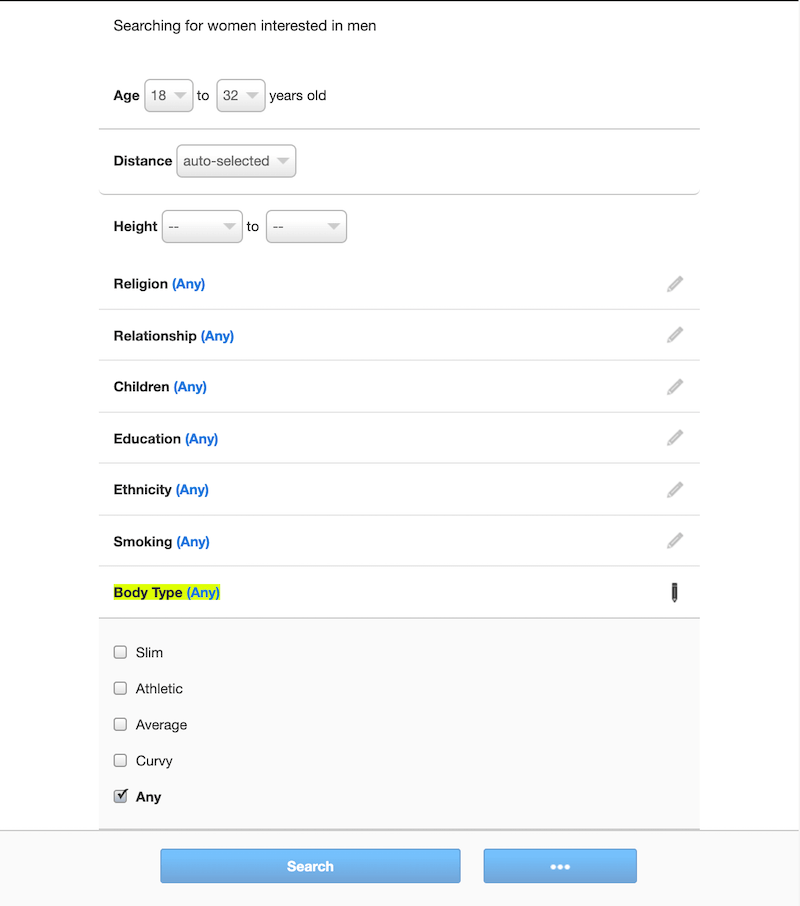Open the maximum Height dropdown
This screenshot has height=906, width=800.
pos(306,227)
